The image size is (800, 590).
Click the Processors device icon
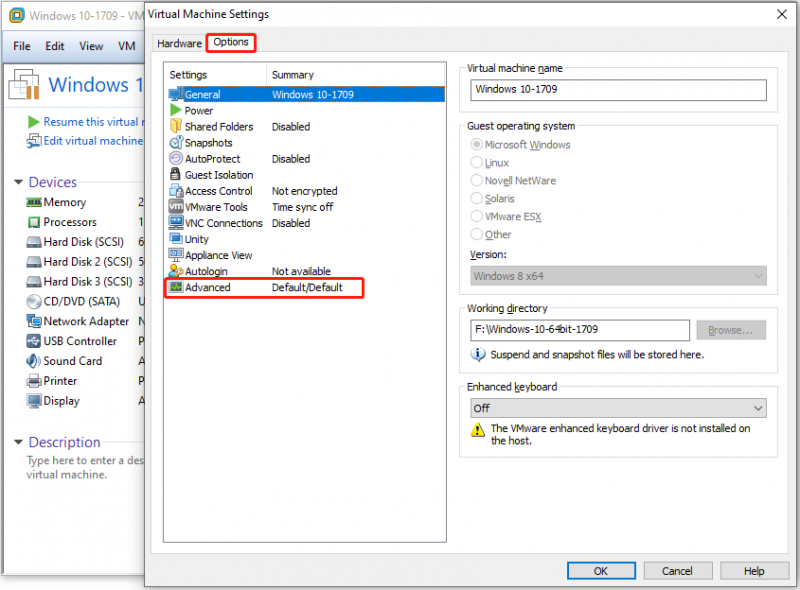[x=34, y=223]
